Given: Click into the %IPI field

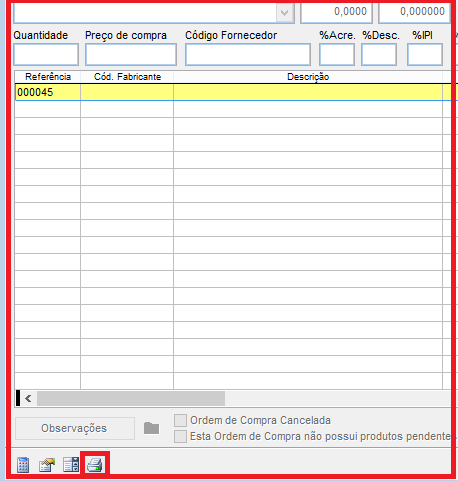Looking at the screenshot, I should 425,54.
